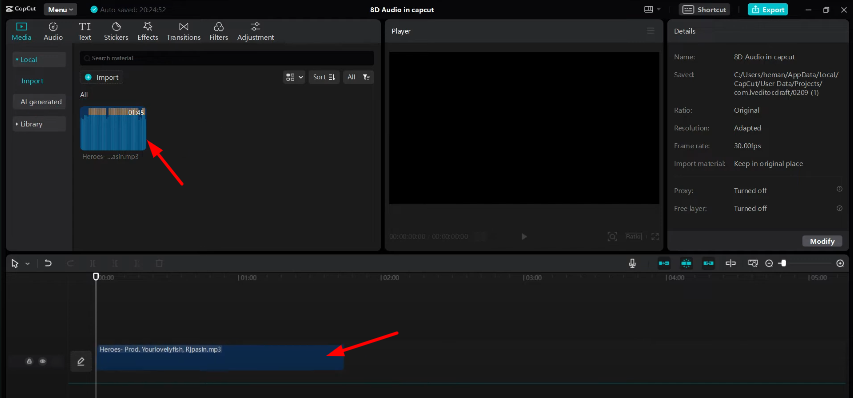Open the Filters tab
Image resolution: width=853 pixels, height=398 pixels.
point(219,32)
